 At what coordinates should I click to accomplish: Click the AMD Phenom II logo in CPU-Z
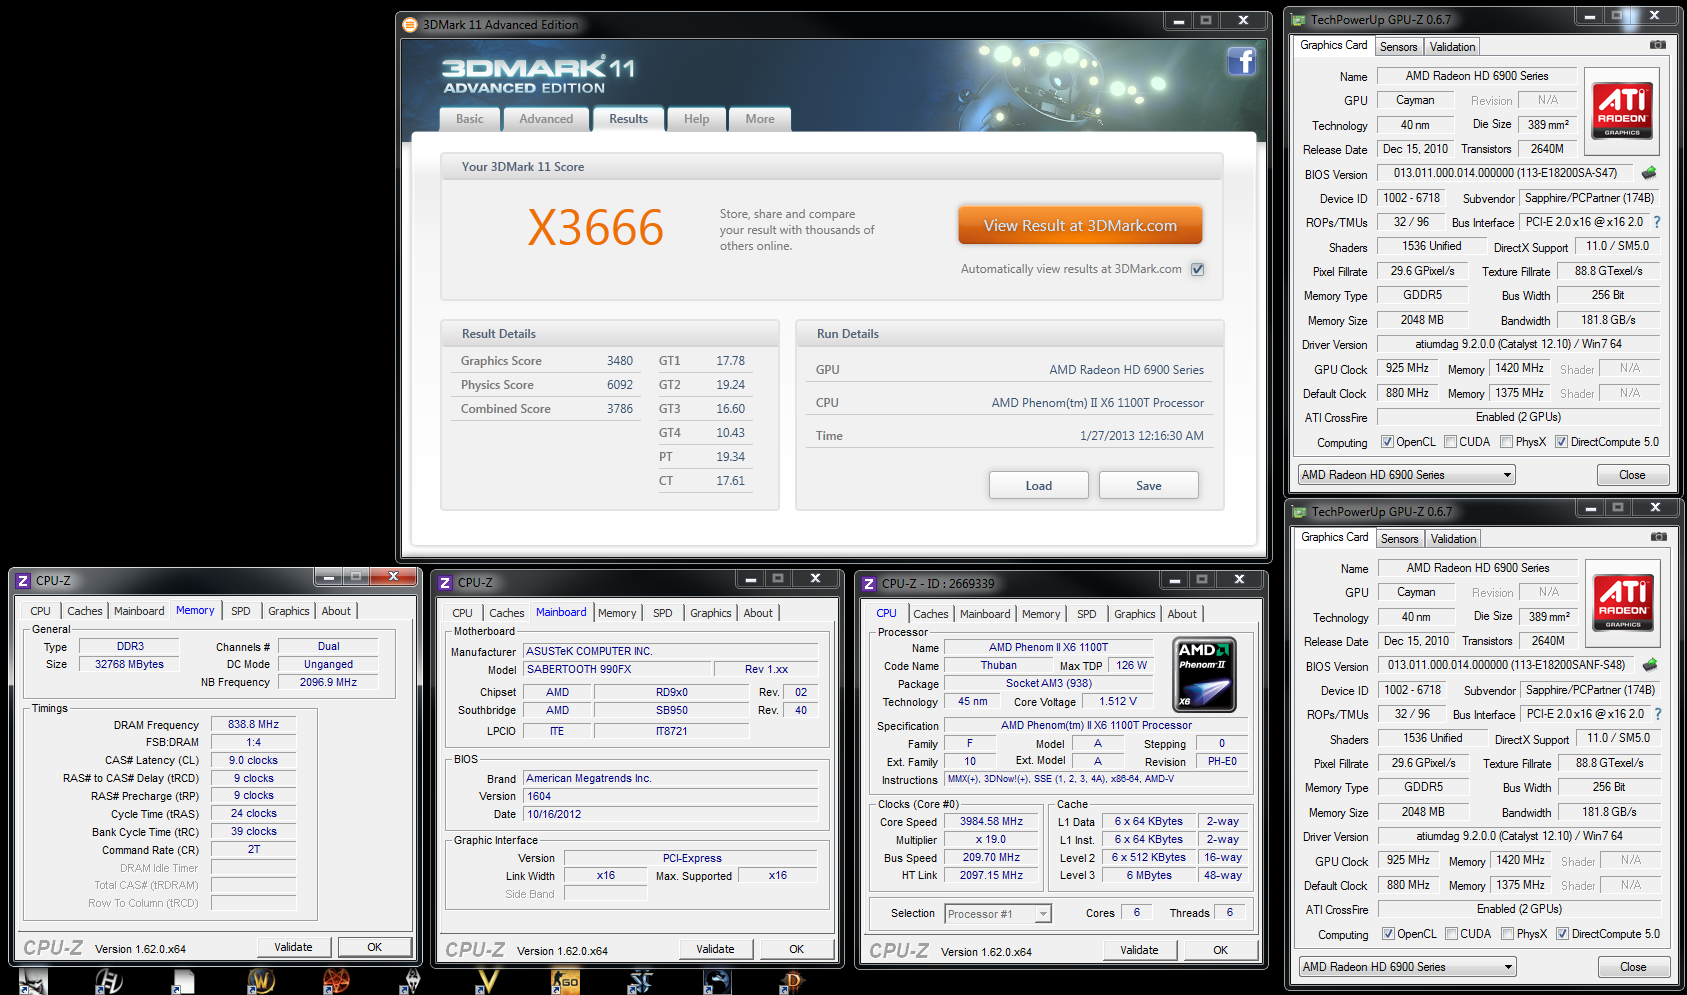tap(1204, 674)
